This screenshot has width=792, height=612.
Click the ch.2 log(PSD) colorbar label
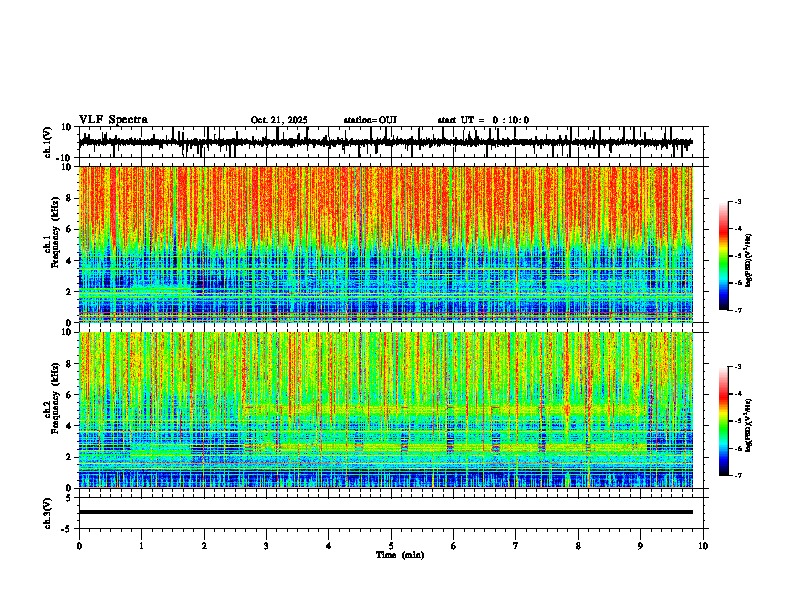point(749,425)
